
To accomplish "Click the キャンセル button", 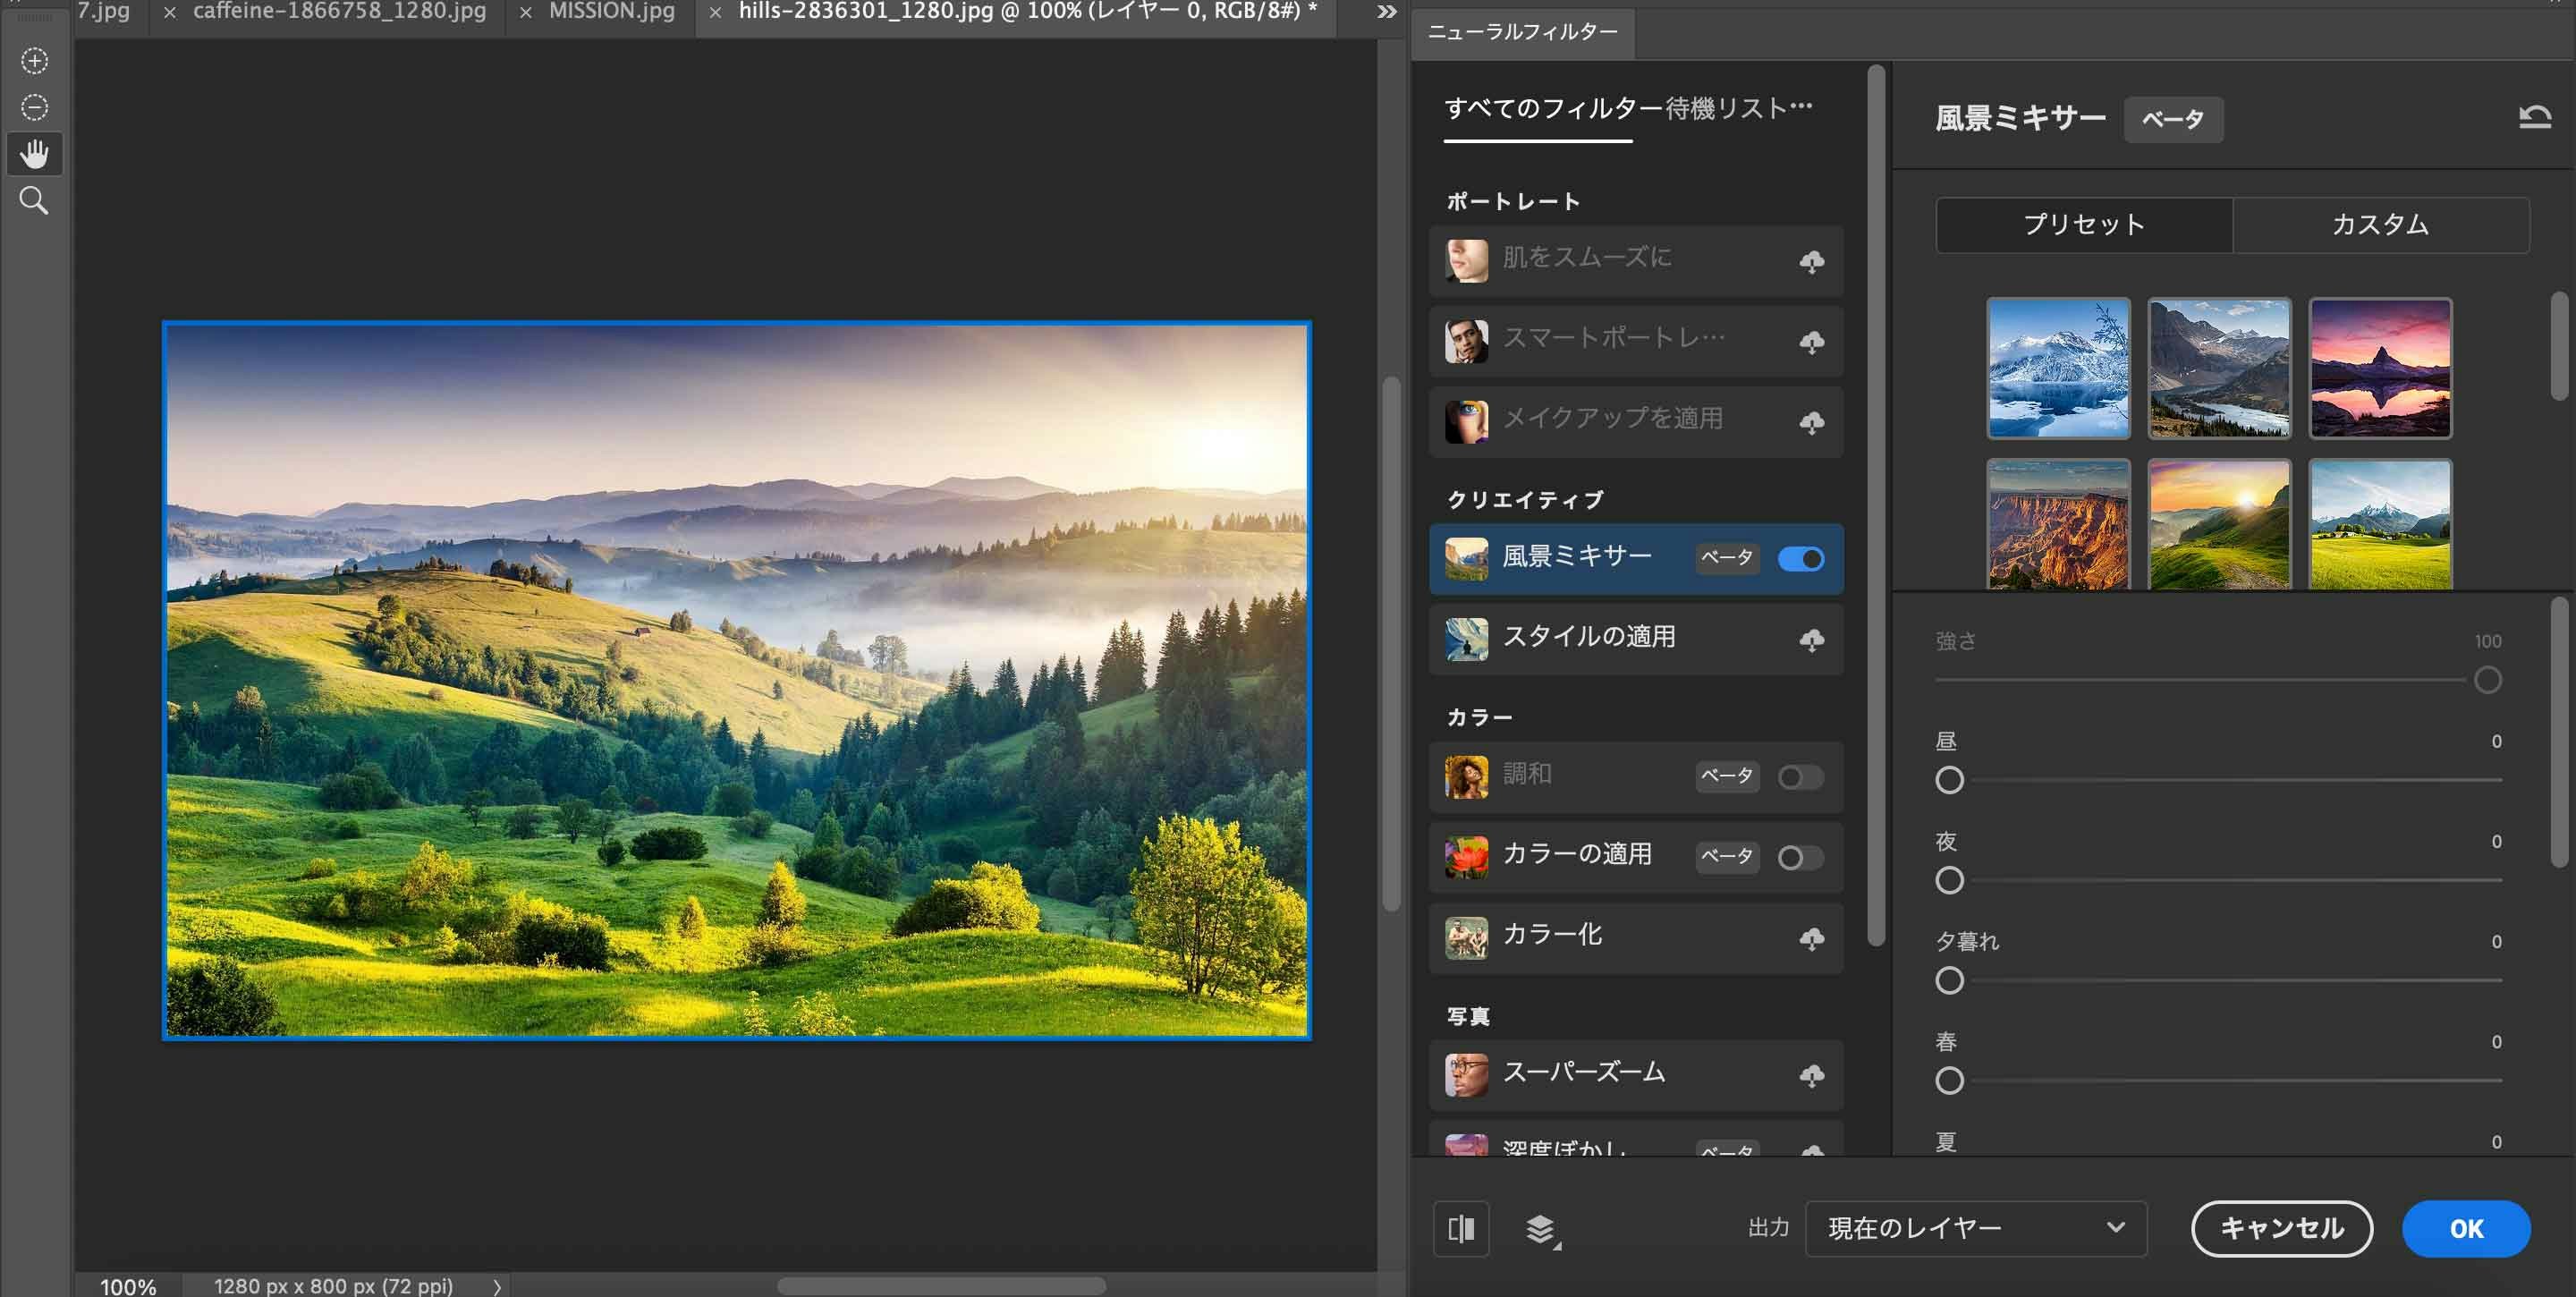I will (x=2281, y=1229).
